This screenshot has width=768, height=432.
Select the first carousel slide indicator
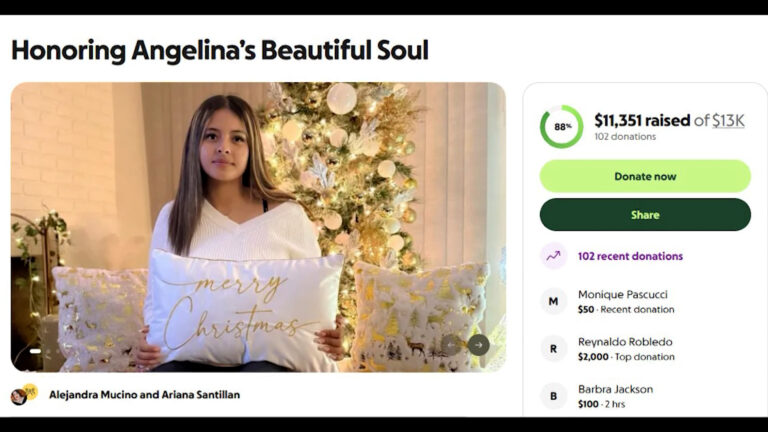click(35, 351)
